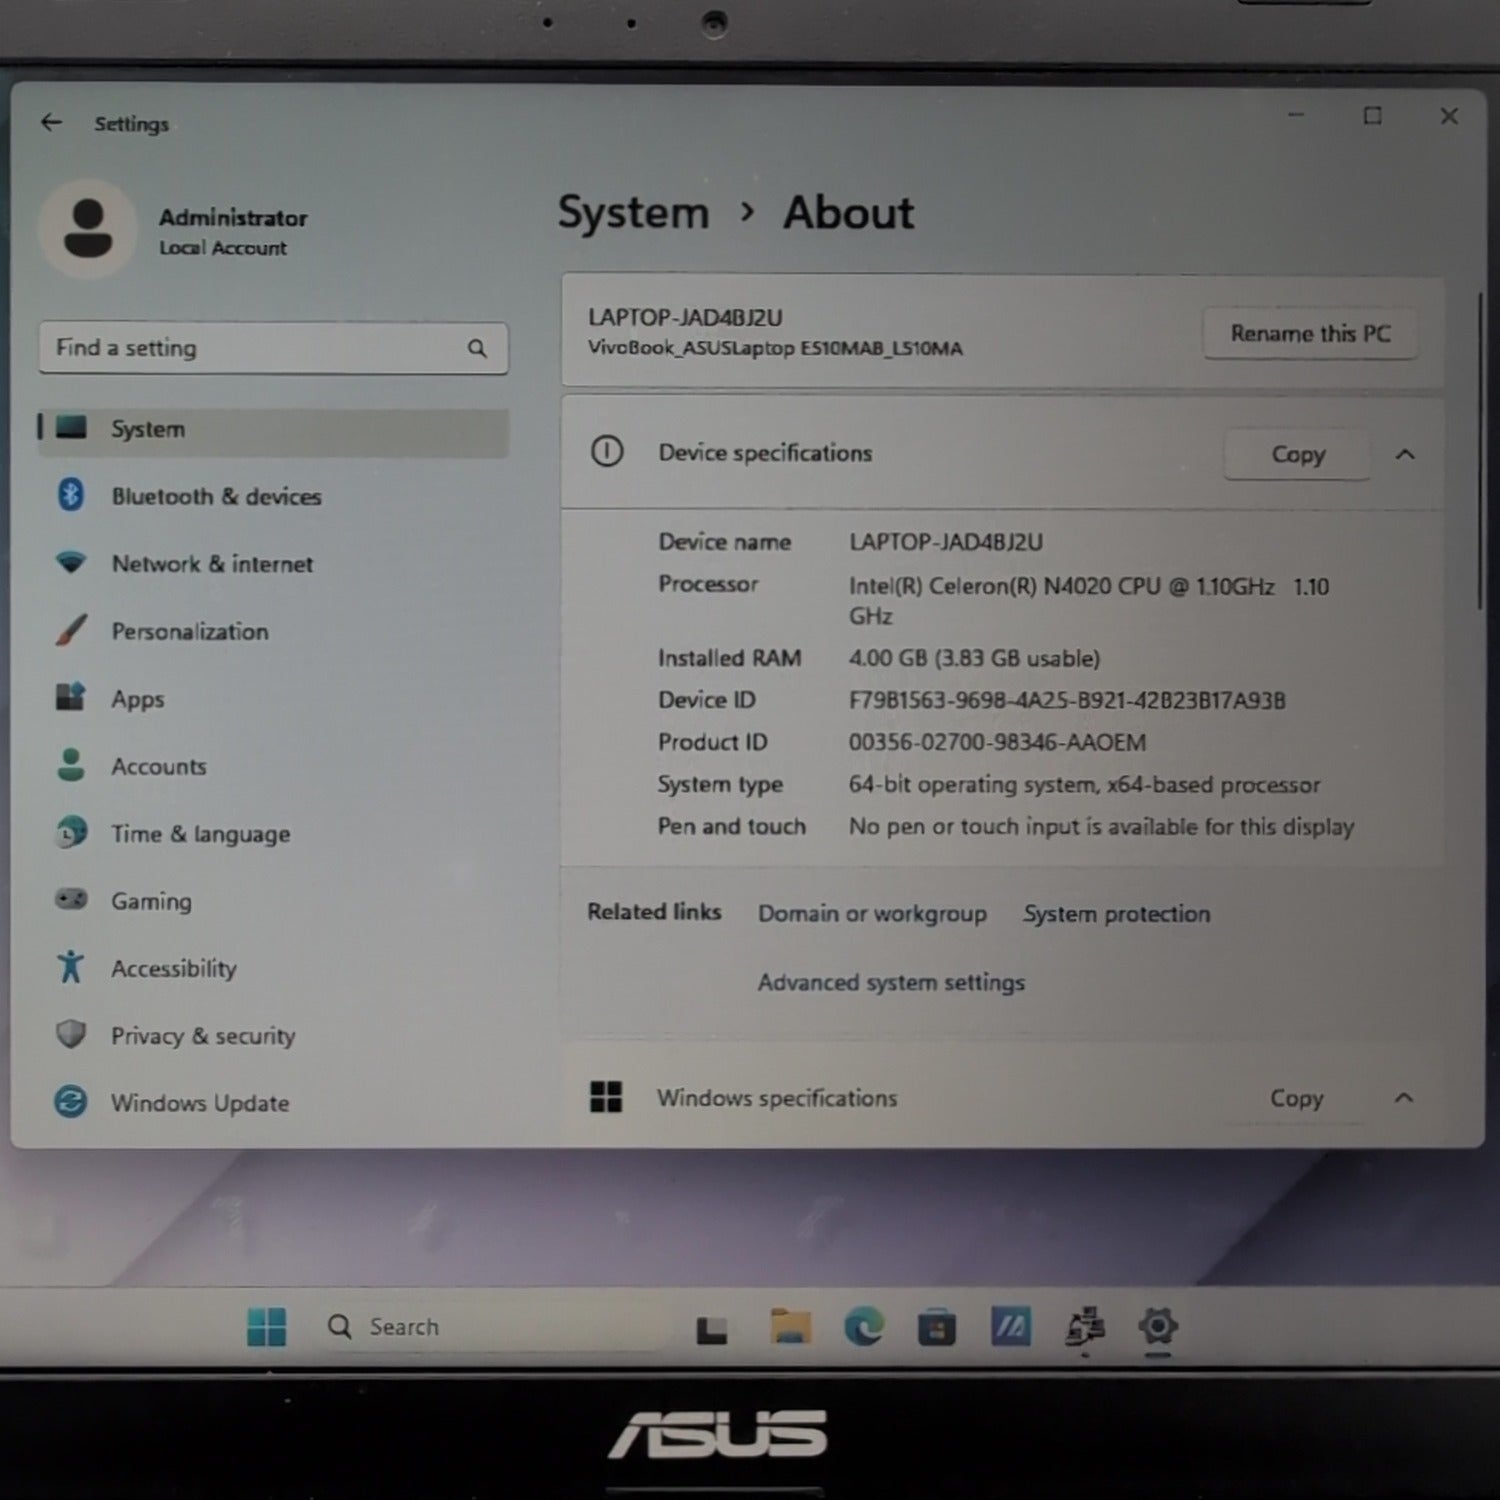Click the Windows Update sync icon
Screen dimensions: 1500x1500
71,1102
